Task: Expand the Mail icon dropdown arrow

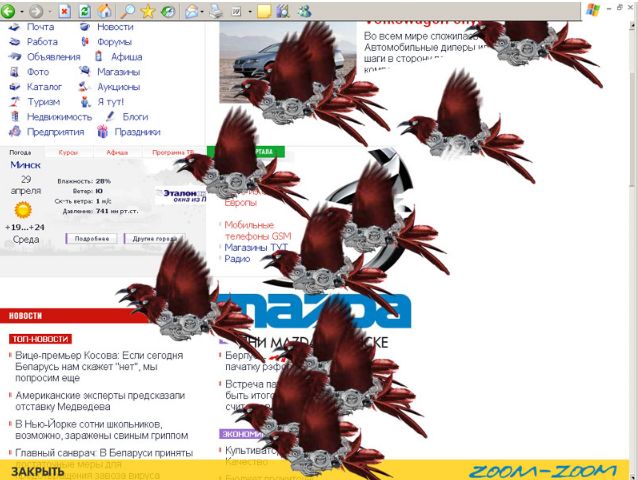Action: pyautogui.click(x=202, y=11)
